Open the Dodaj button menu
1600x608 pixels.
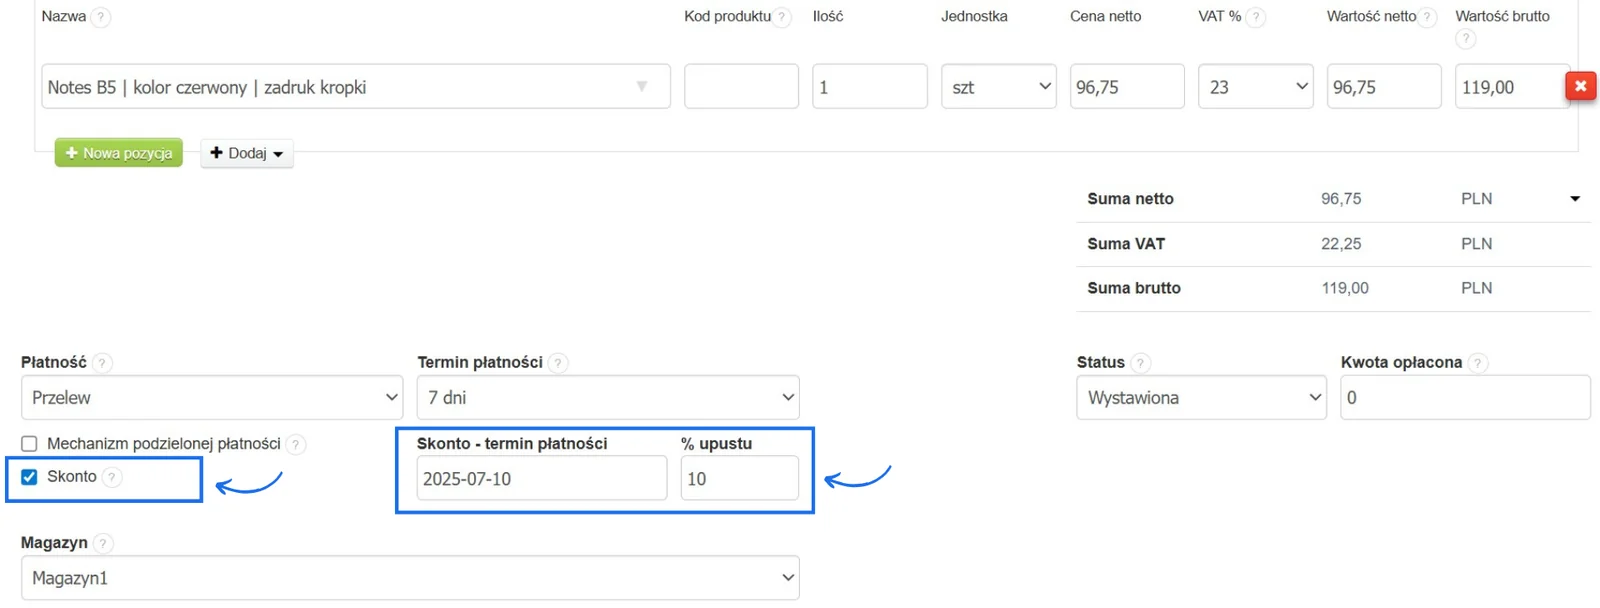point(247,153)
